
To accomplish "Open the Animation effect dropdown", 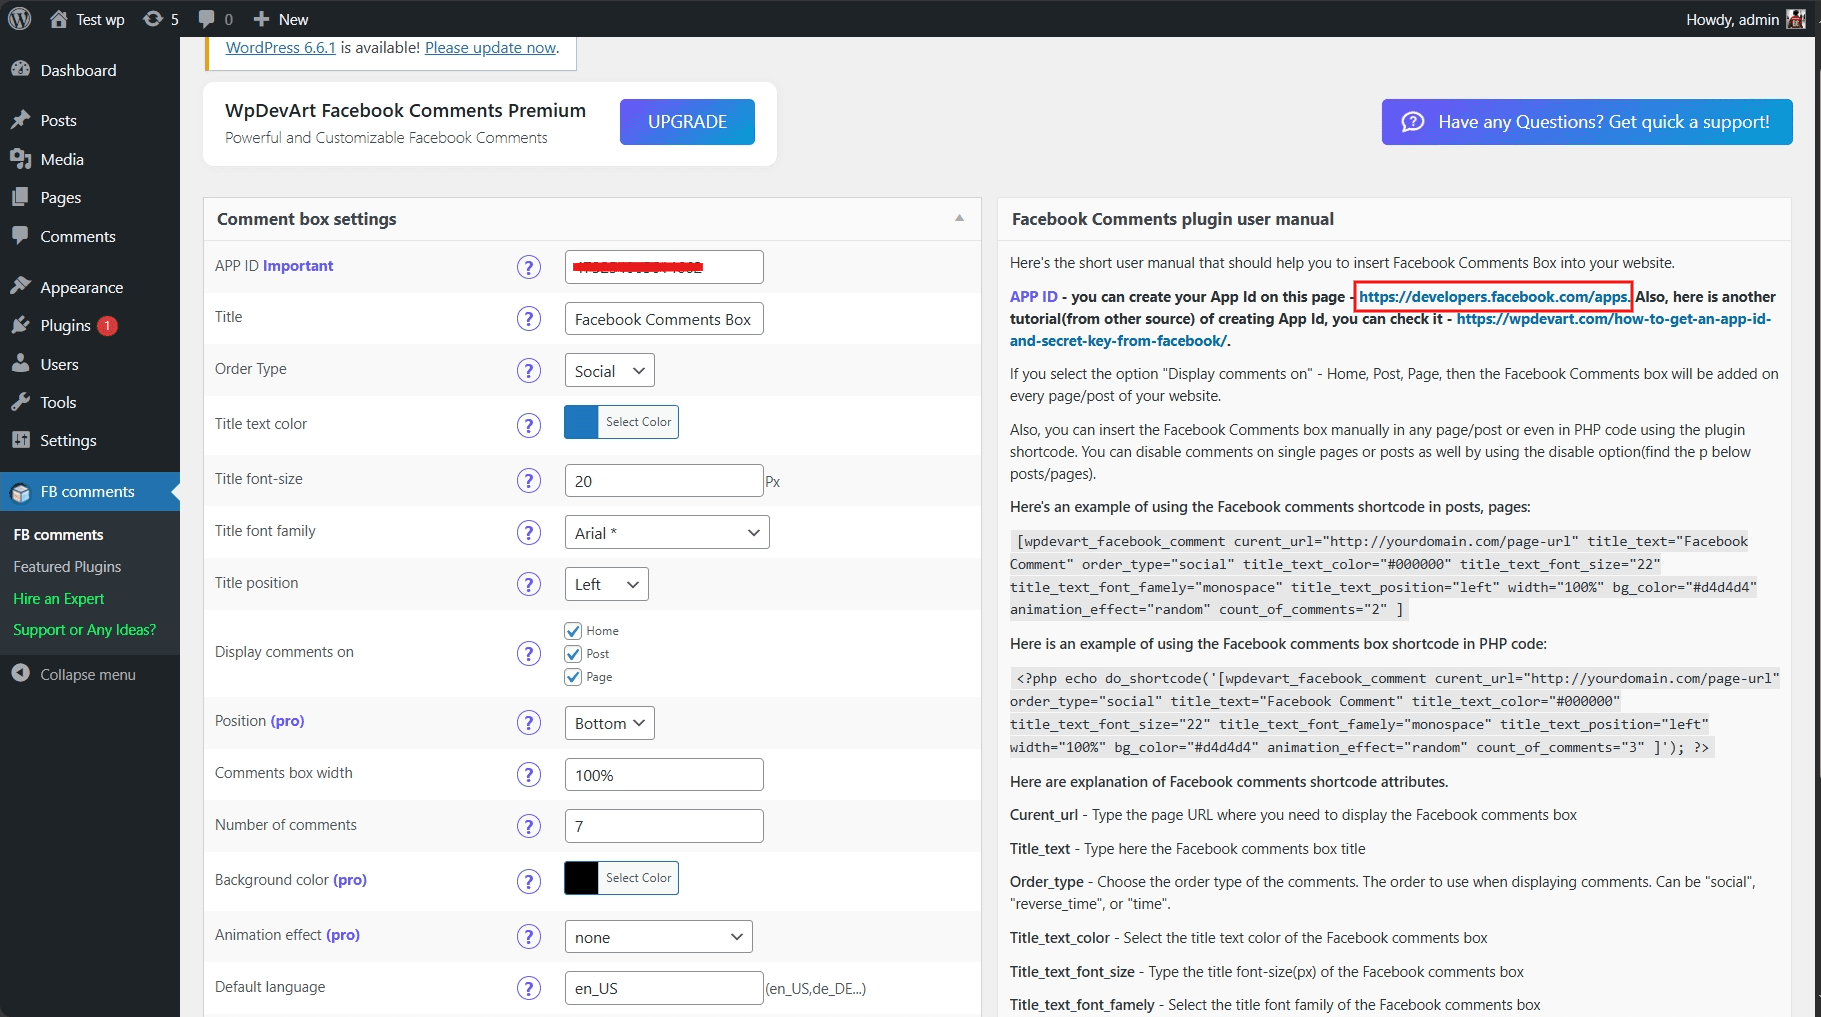I will pyautogui.click(x=658, y=936).
